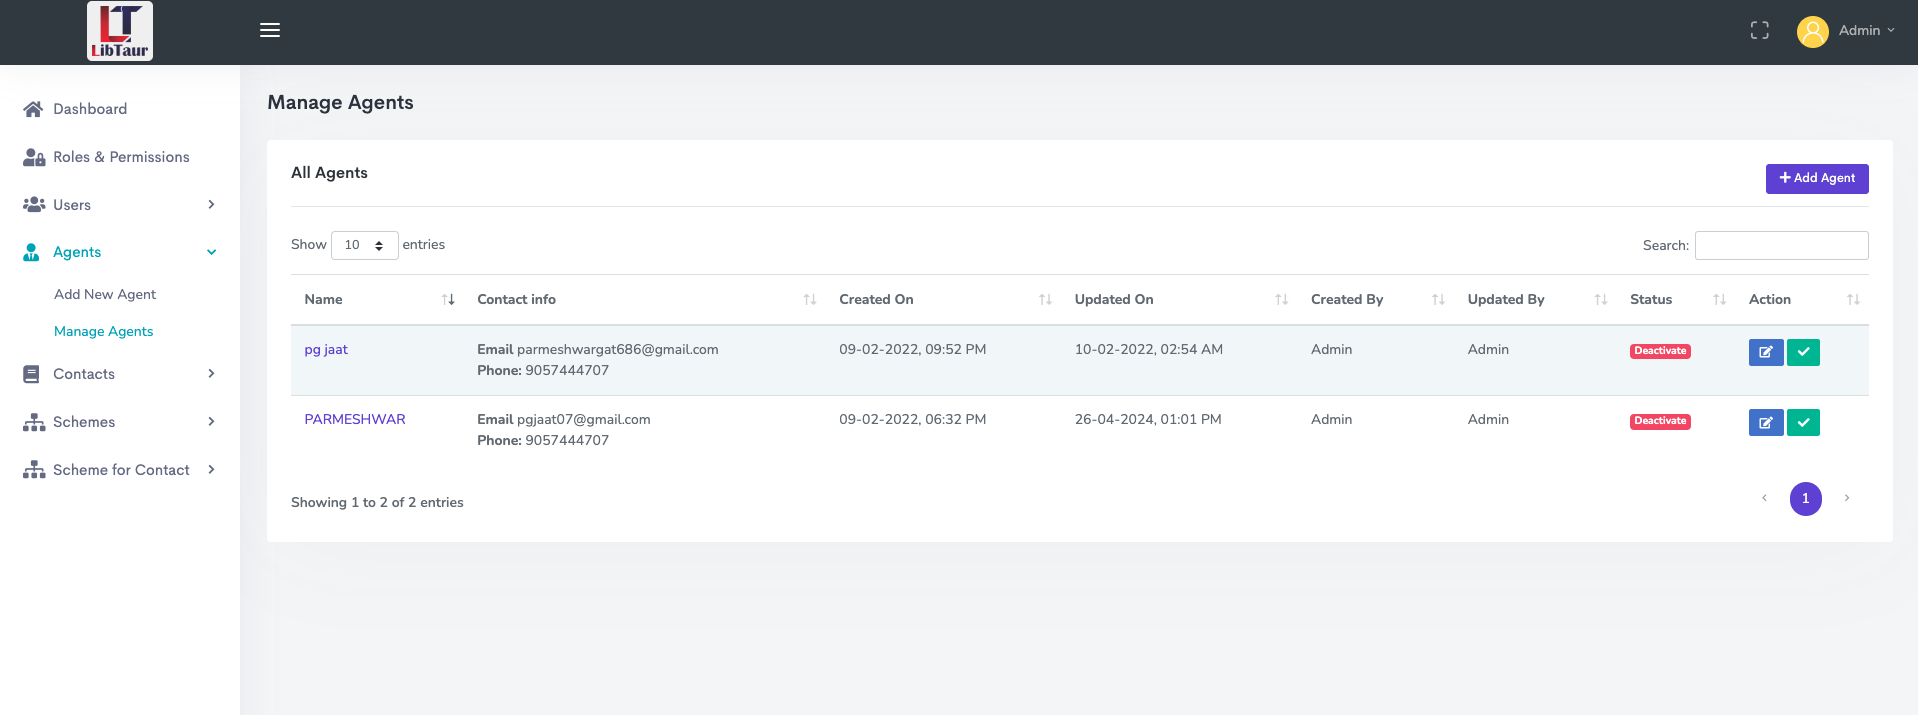Click edit icon for PARMESHWAR
Image resolution: width=1918 pixels, height=715 pixels.
point(1766,422)
